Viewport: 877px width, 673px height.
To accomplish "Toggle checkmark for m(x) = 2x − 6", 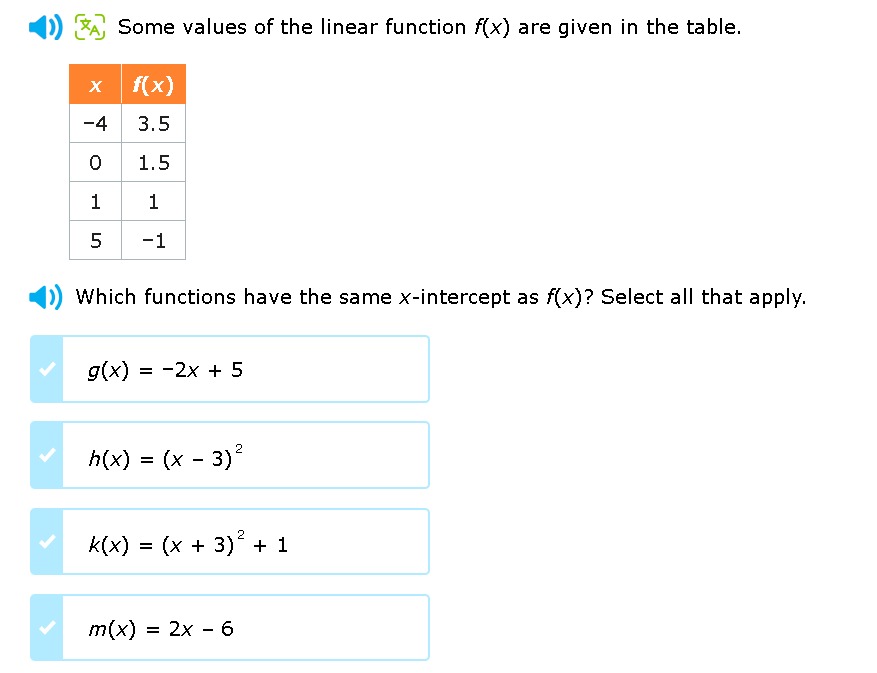I will coord(47,628).
